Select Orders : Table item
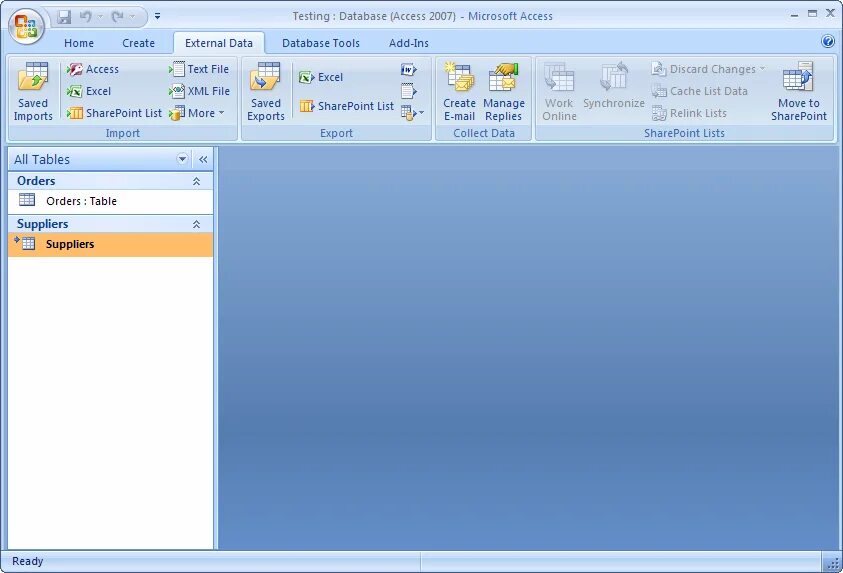The height and width of the screenshot is (573, 843). pyautogui.click(x=110, y=201)
